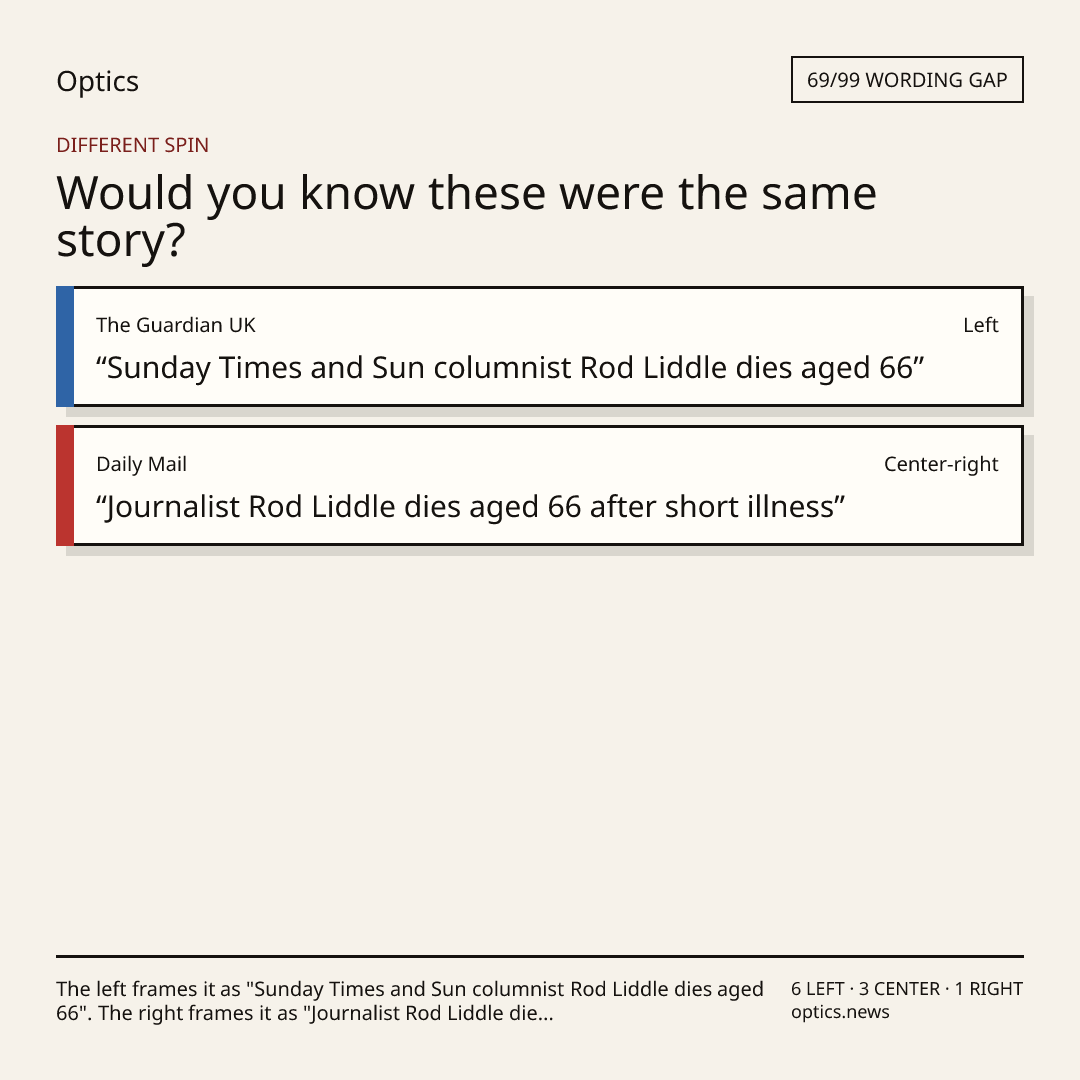Open the optics.news link
The width and height of the screenshot is (1080, 1080).
(x=840, y=1012)
